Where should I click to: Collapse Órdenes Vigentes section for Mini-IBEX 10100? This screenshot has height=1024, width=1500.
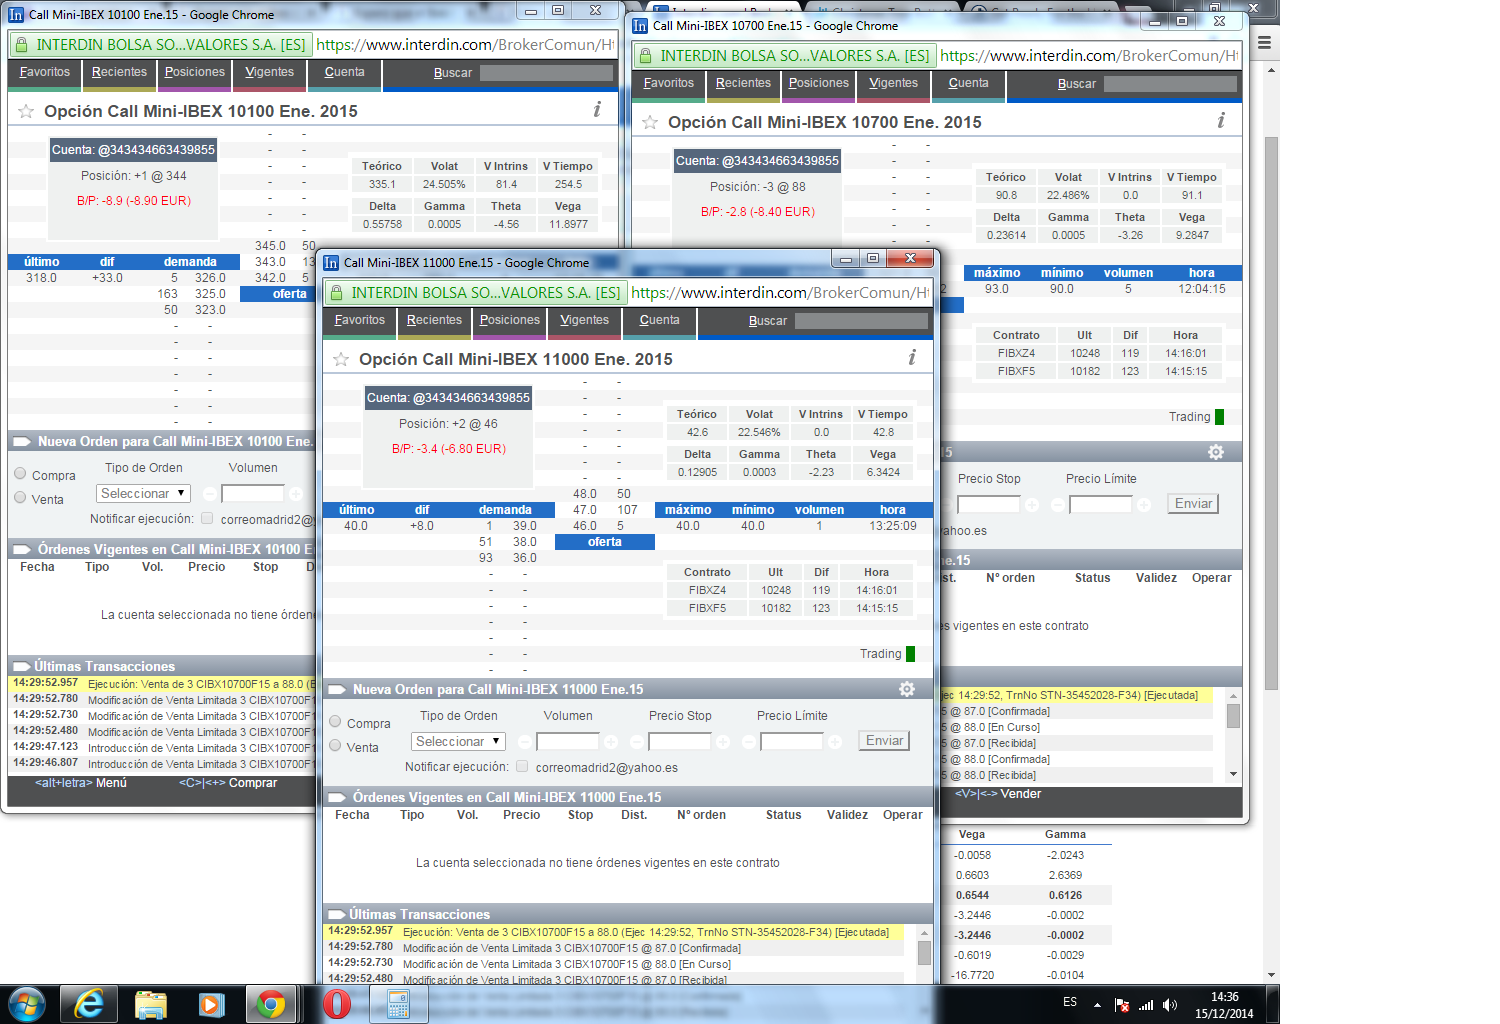pyautogui.click(x=21, y=549)
